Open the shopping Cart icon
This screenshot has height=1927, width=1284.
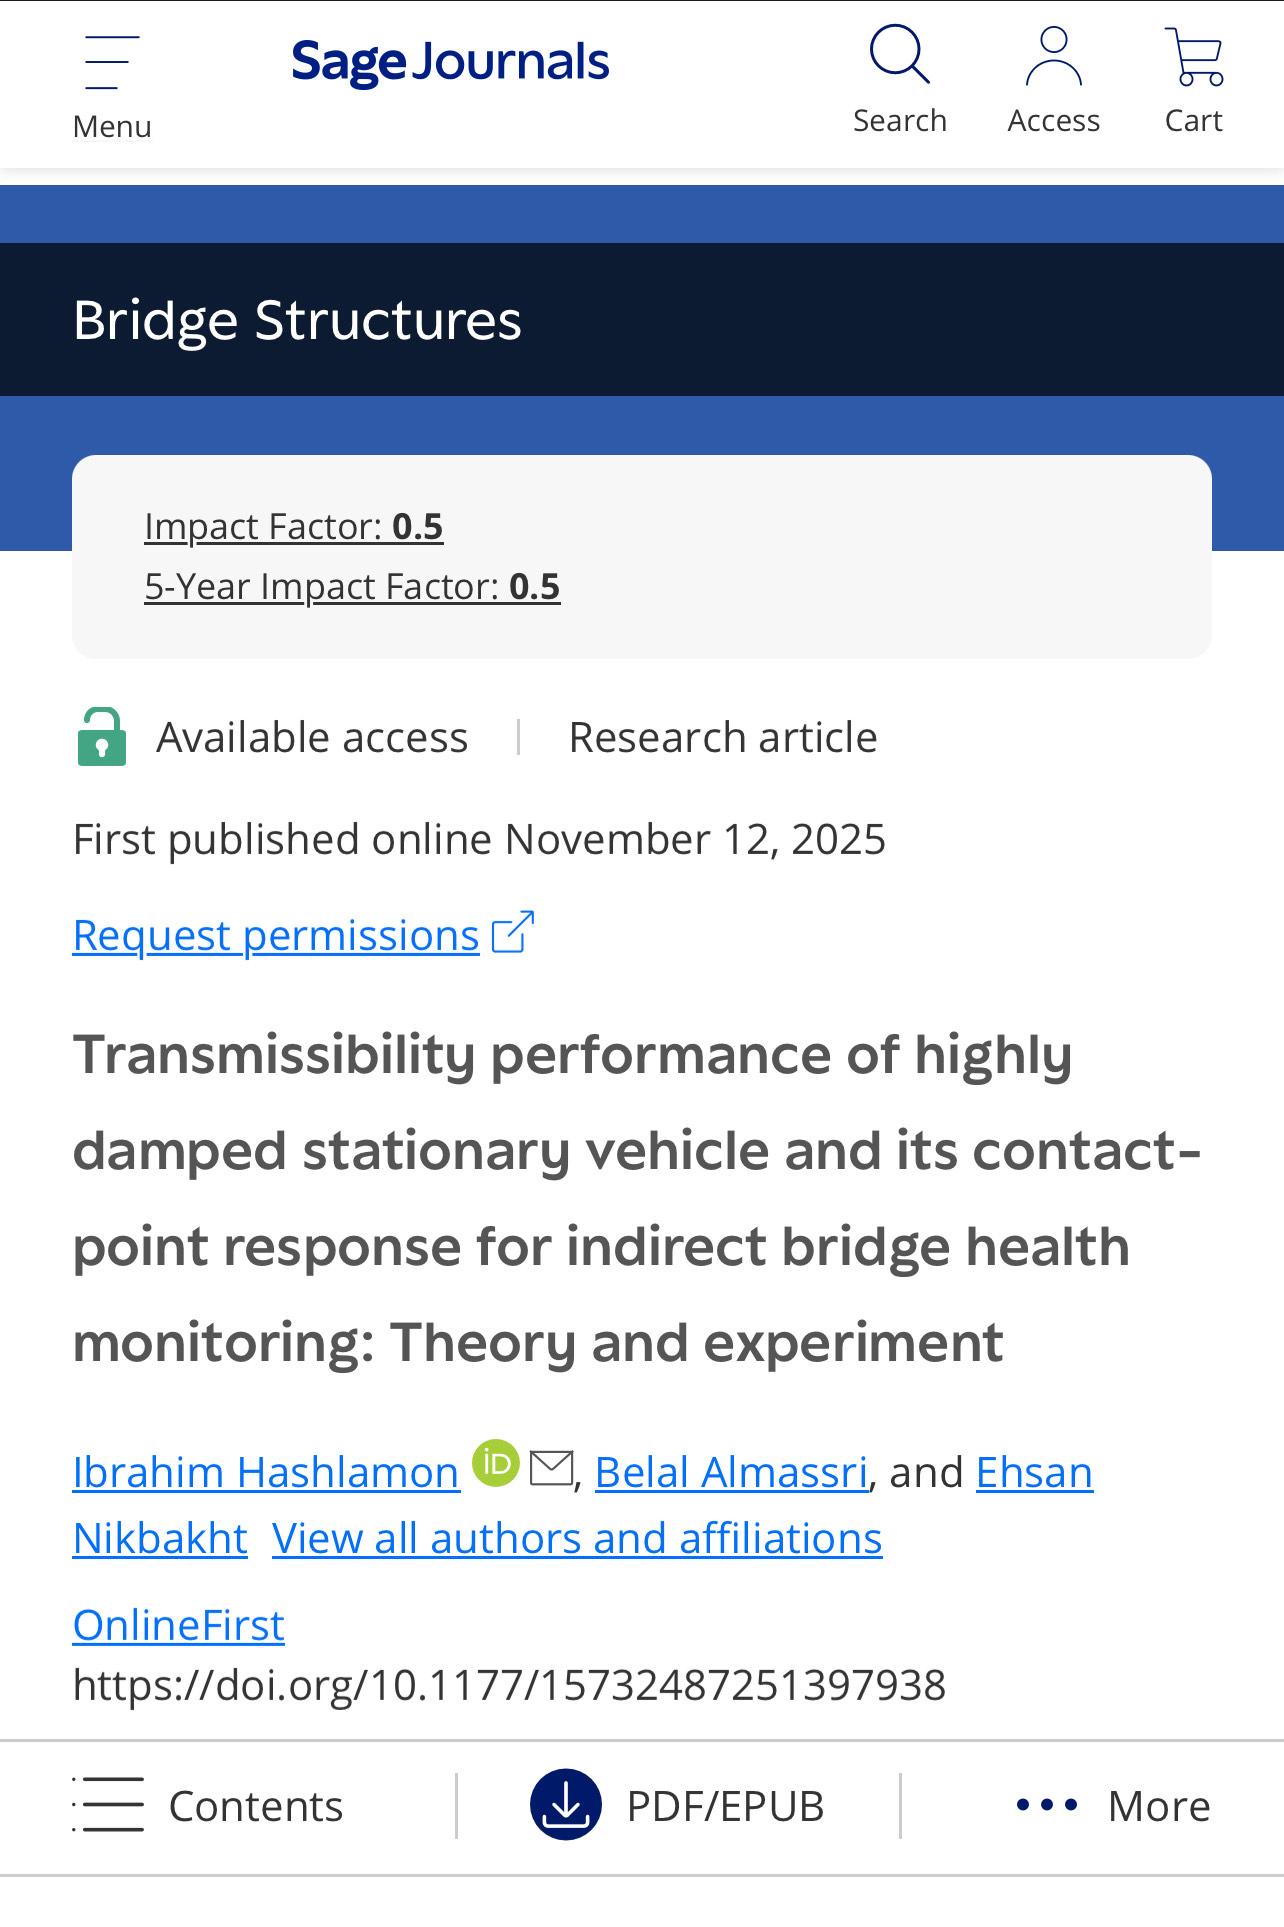tap(1194, 57)
